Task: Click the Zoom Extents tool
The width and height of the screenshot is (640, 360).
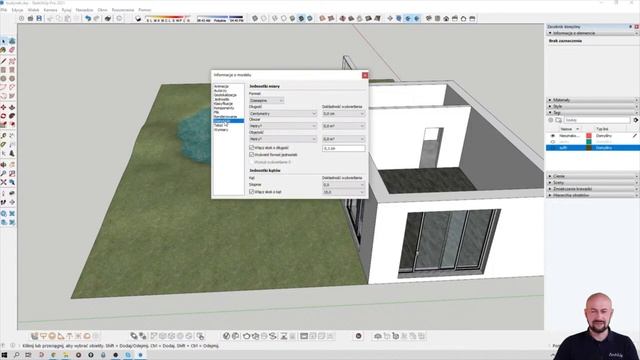Action: coord(4,182)
